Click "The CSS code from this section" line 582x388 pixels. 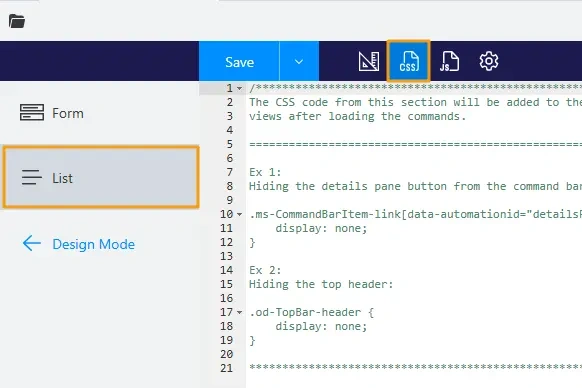click(415, 102)
